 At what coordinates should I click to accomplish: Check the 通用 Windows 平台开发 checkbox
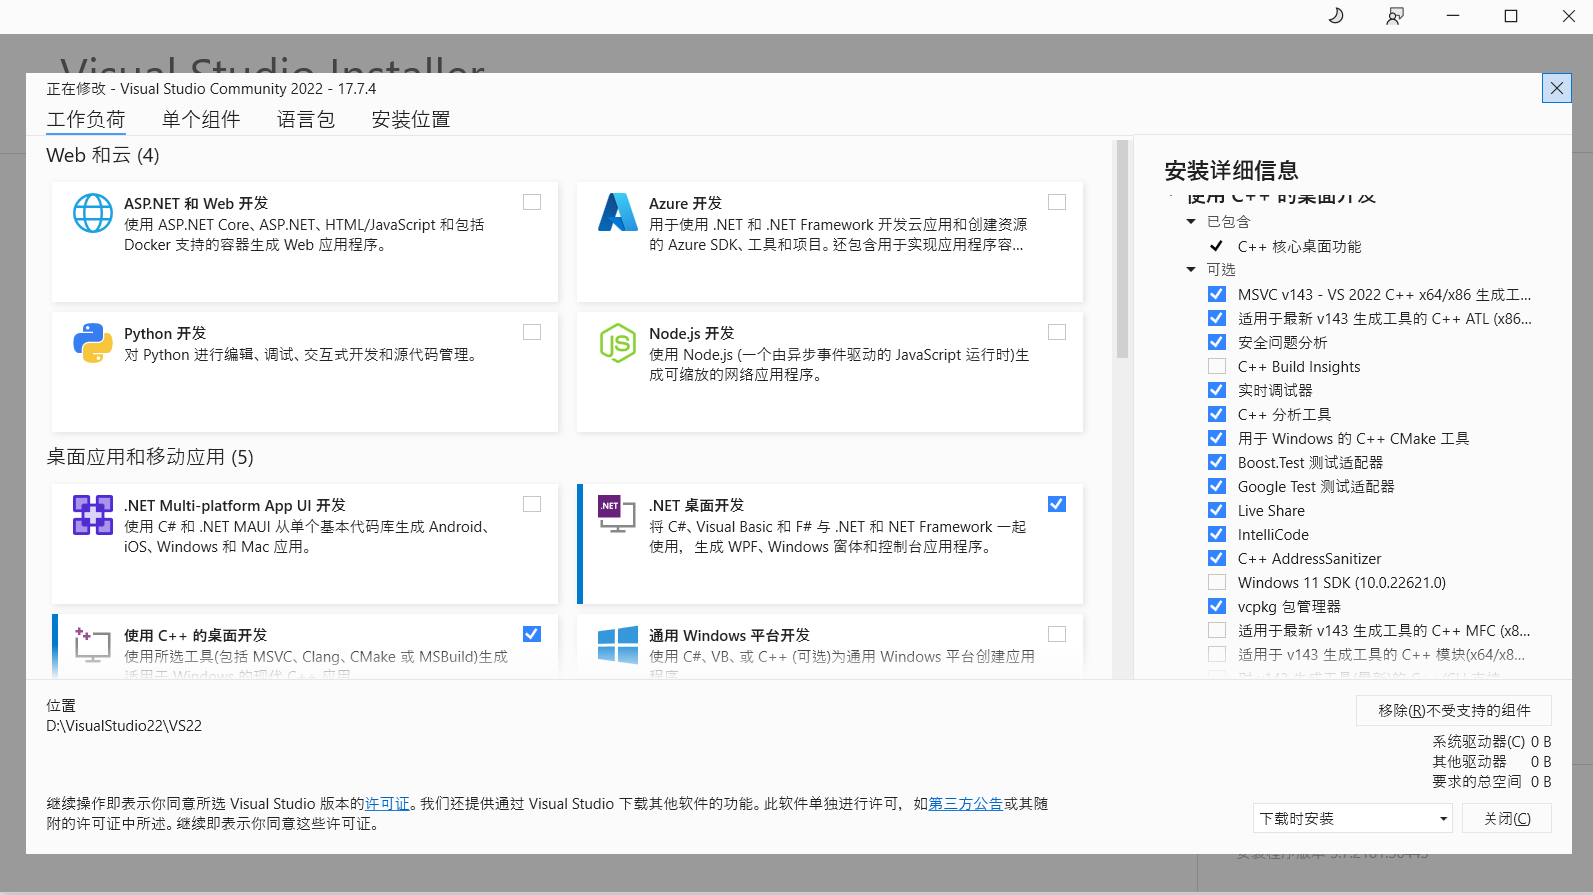(x=1057, y=634)
